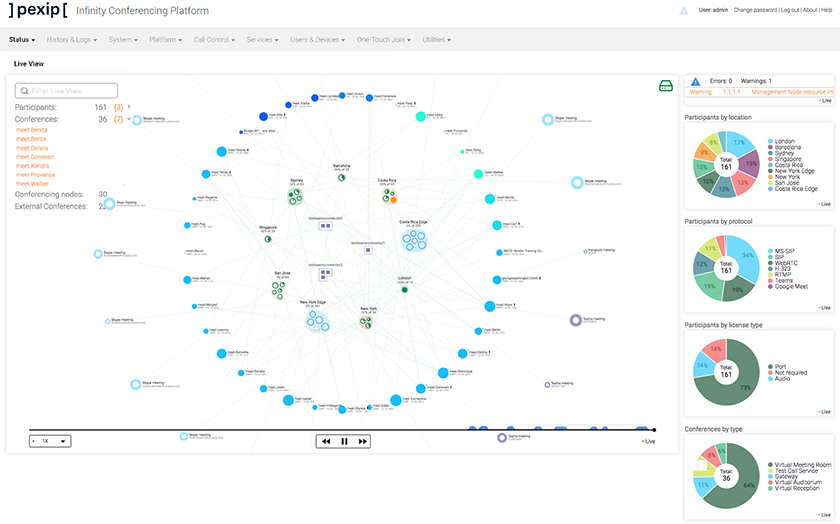Click the alarm triangle icon beside User admin

click(684, 10)
